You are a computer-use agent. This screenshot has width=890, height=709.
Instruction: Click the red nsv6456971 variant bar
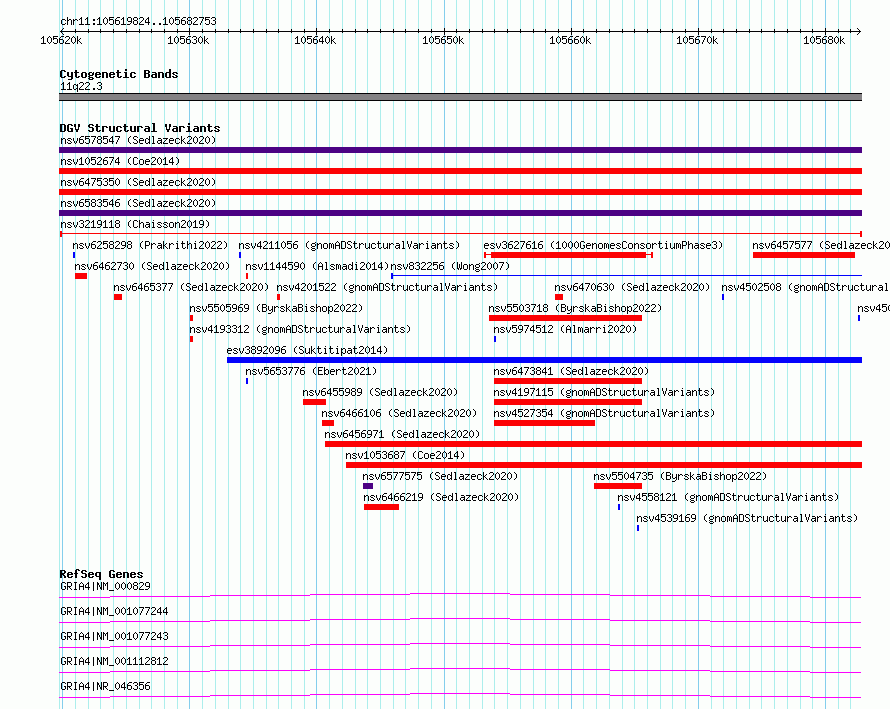tap(593, 444)
